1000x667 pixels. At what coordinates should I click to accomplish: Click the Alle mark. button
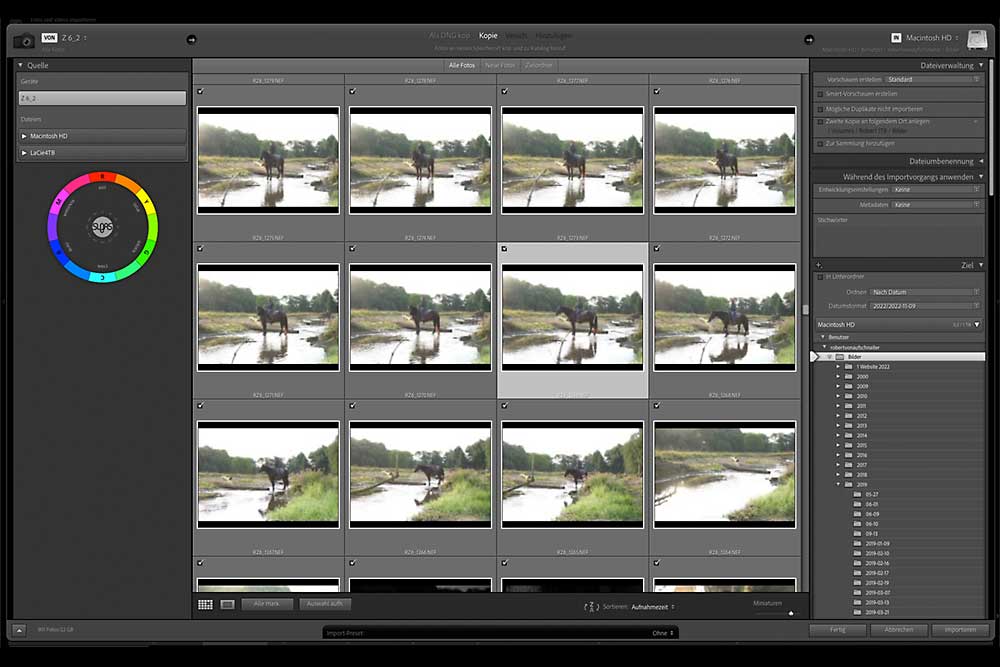click(x=267, y=604)
